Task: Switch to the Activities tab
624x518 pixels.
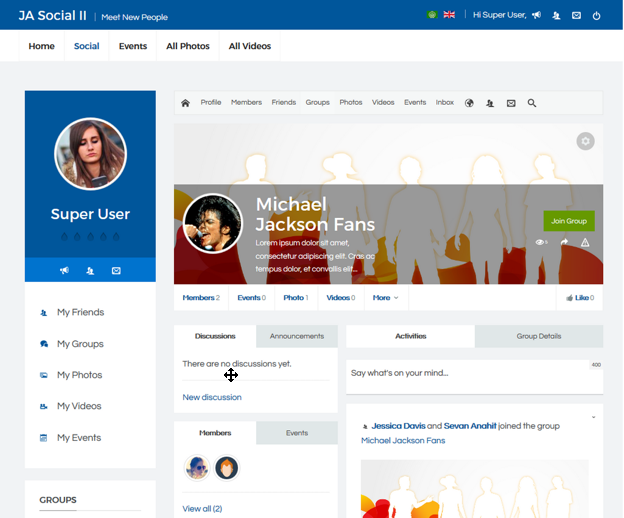Action: click(410, 336)
